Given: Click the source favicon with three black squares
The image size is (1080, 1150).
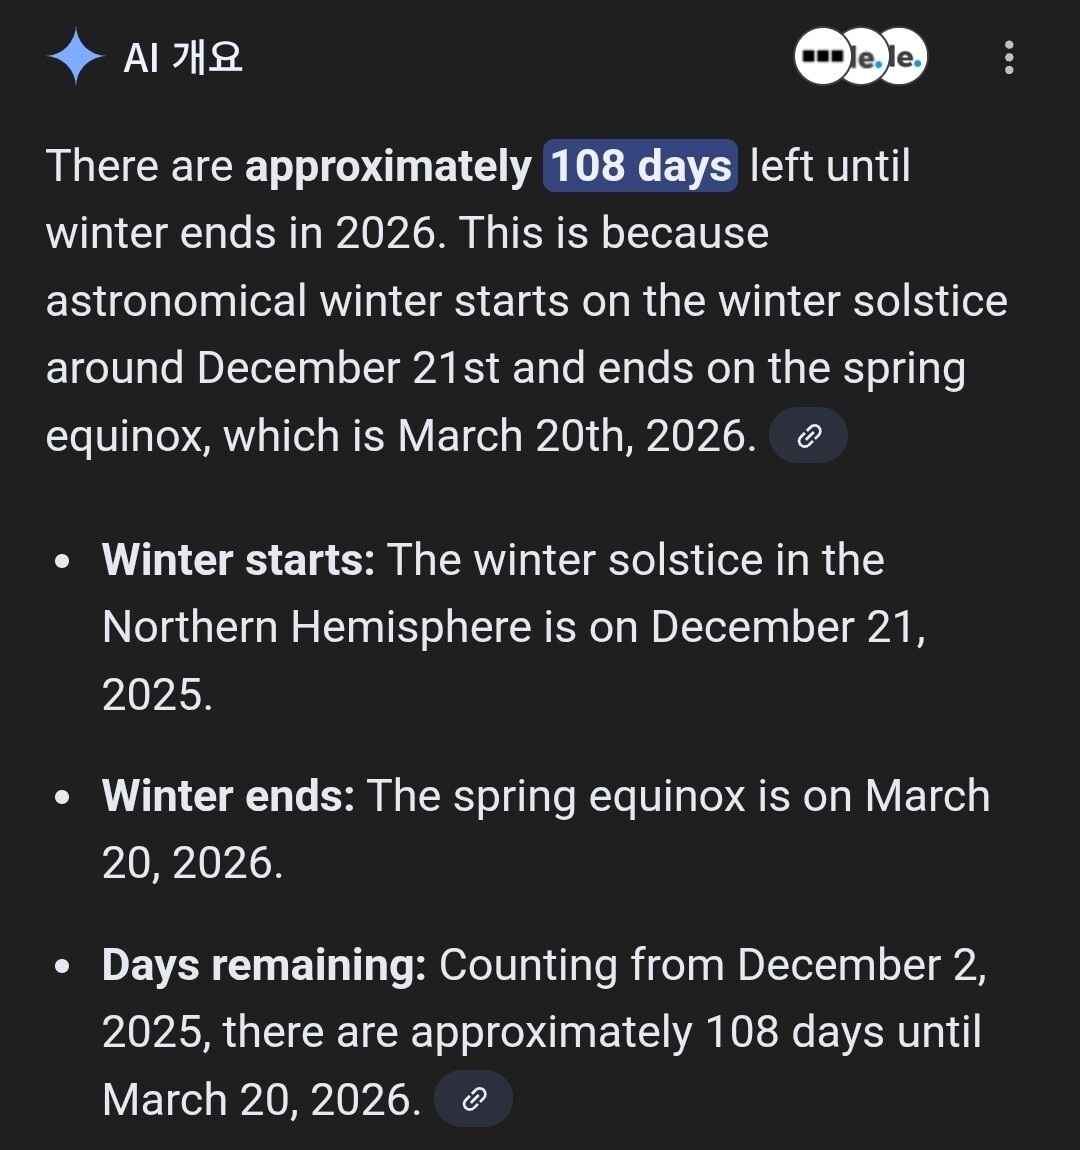Looking at the screenshot, I should tap(822, 57).
